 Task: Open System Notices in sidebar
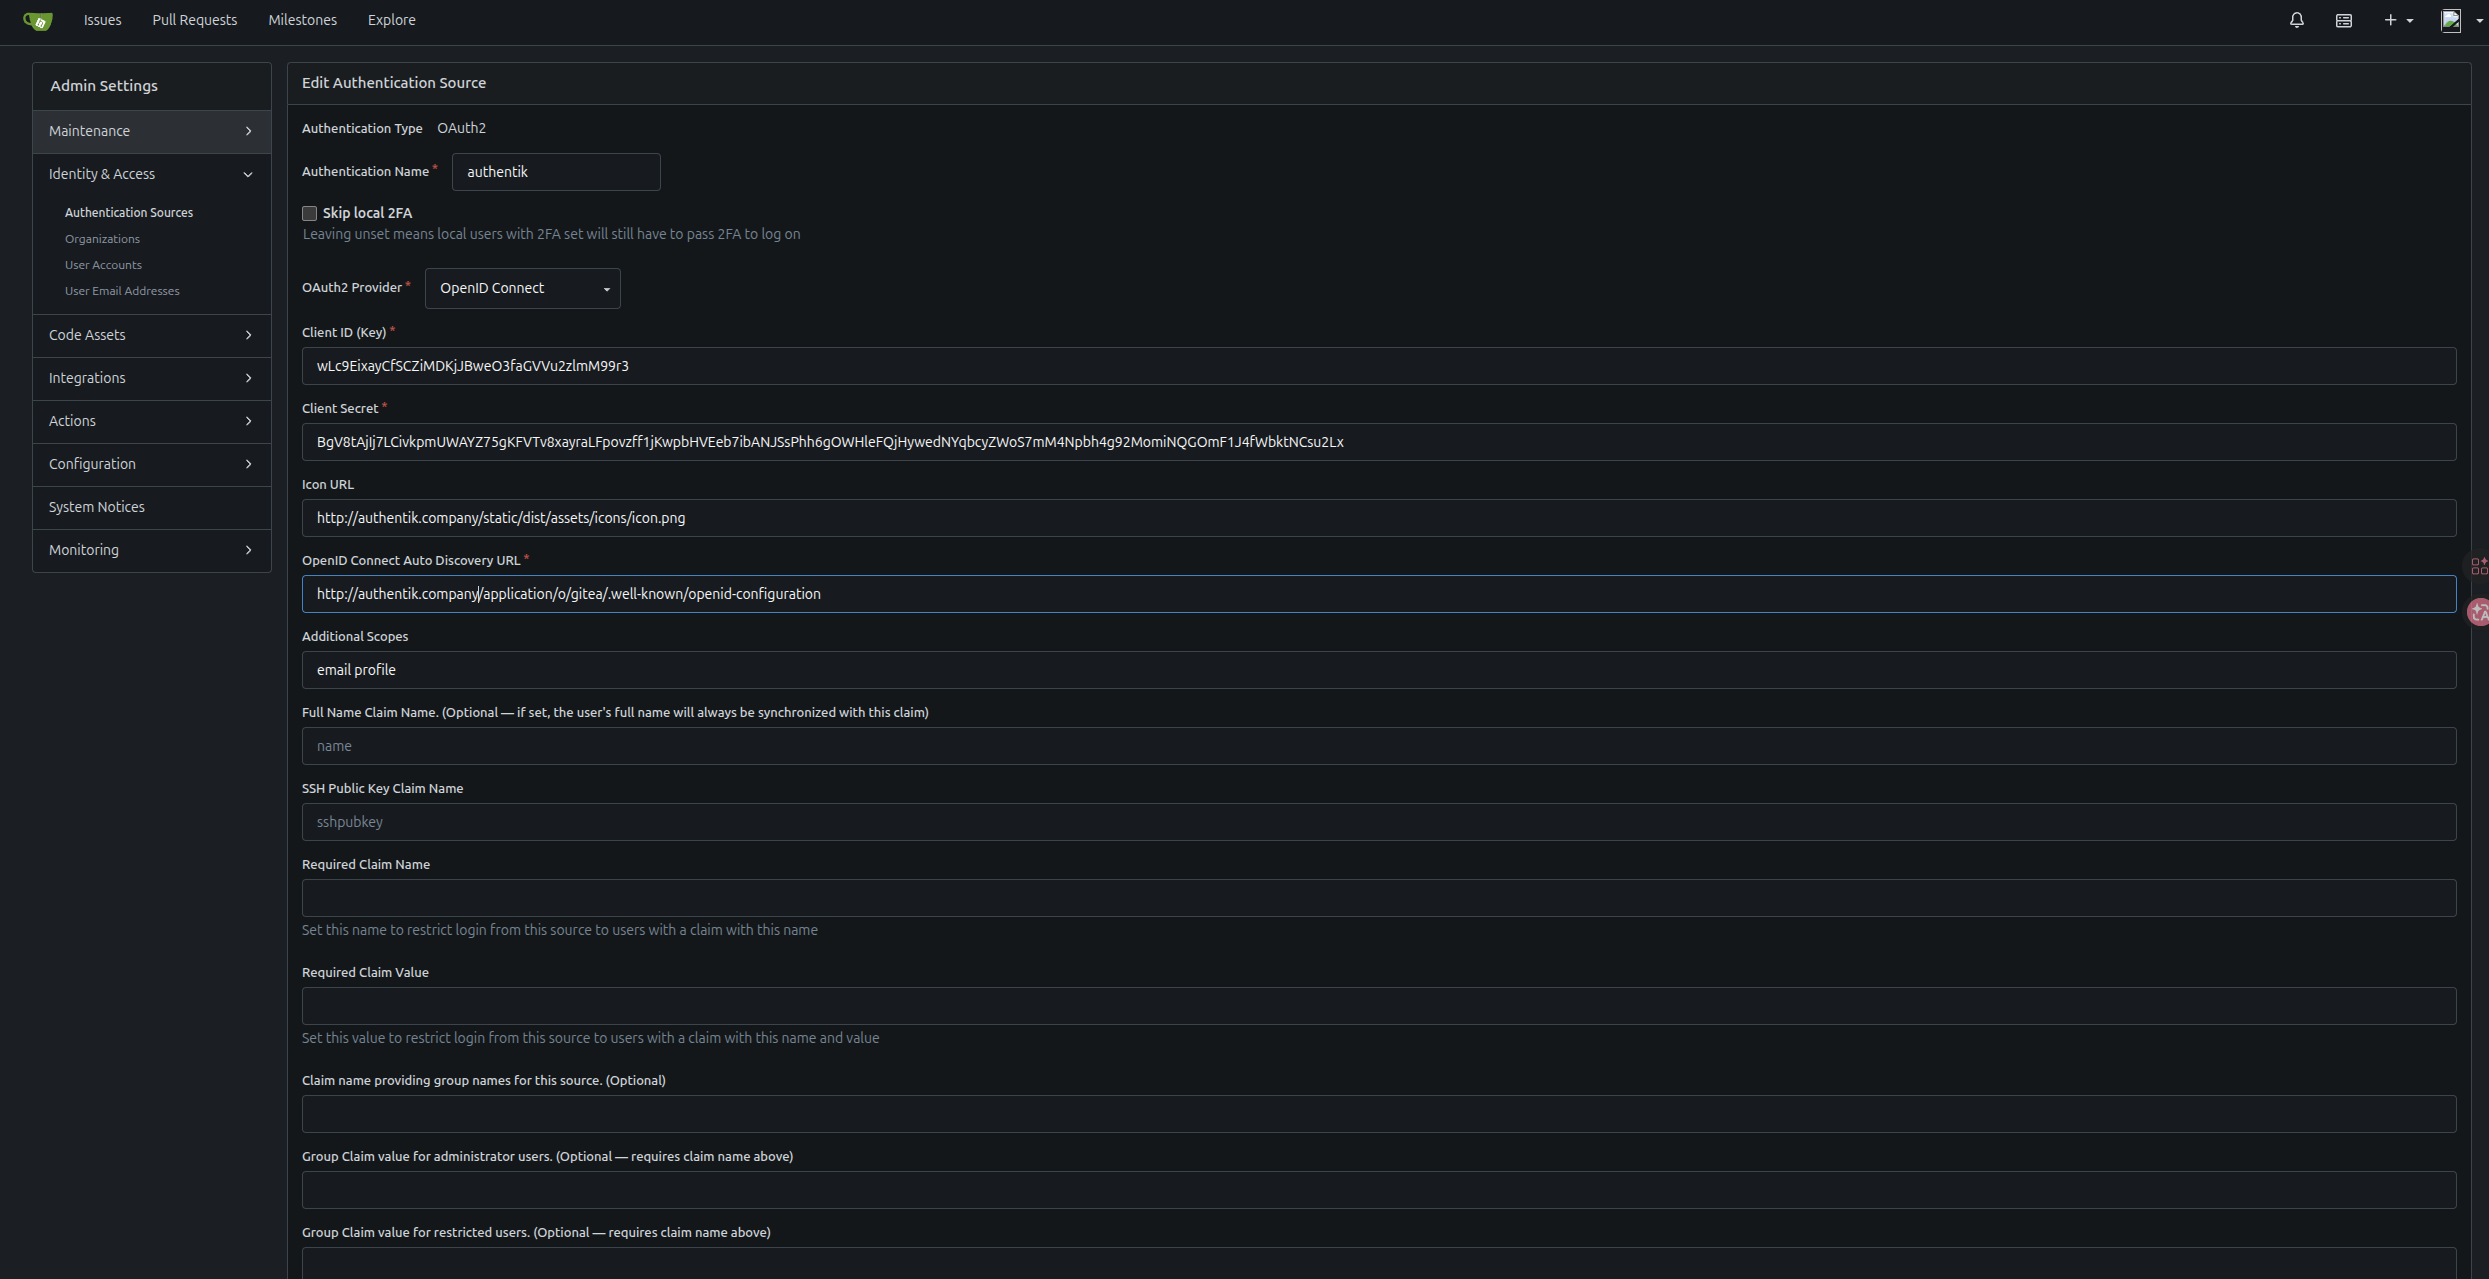(97, 507)
